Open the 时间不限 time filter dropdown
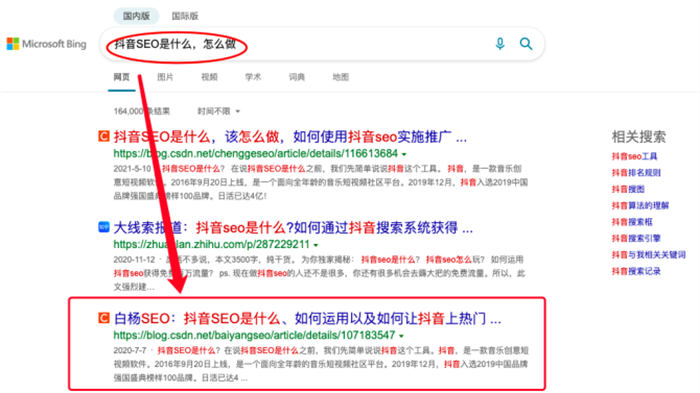This screenshot has height=393, width=700. [x=219, y=111]
